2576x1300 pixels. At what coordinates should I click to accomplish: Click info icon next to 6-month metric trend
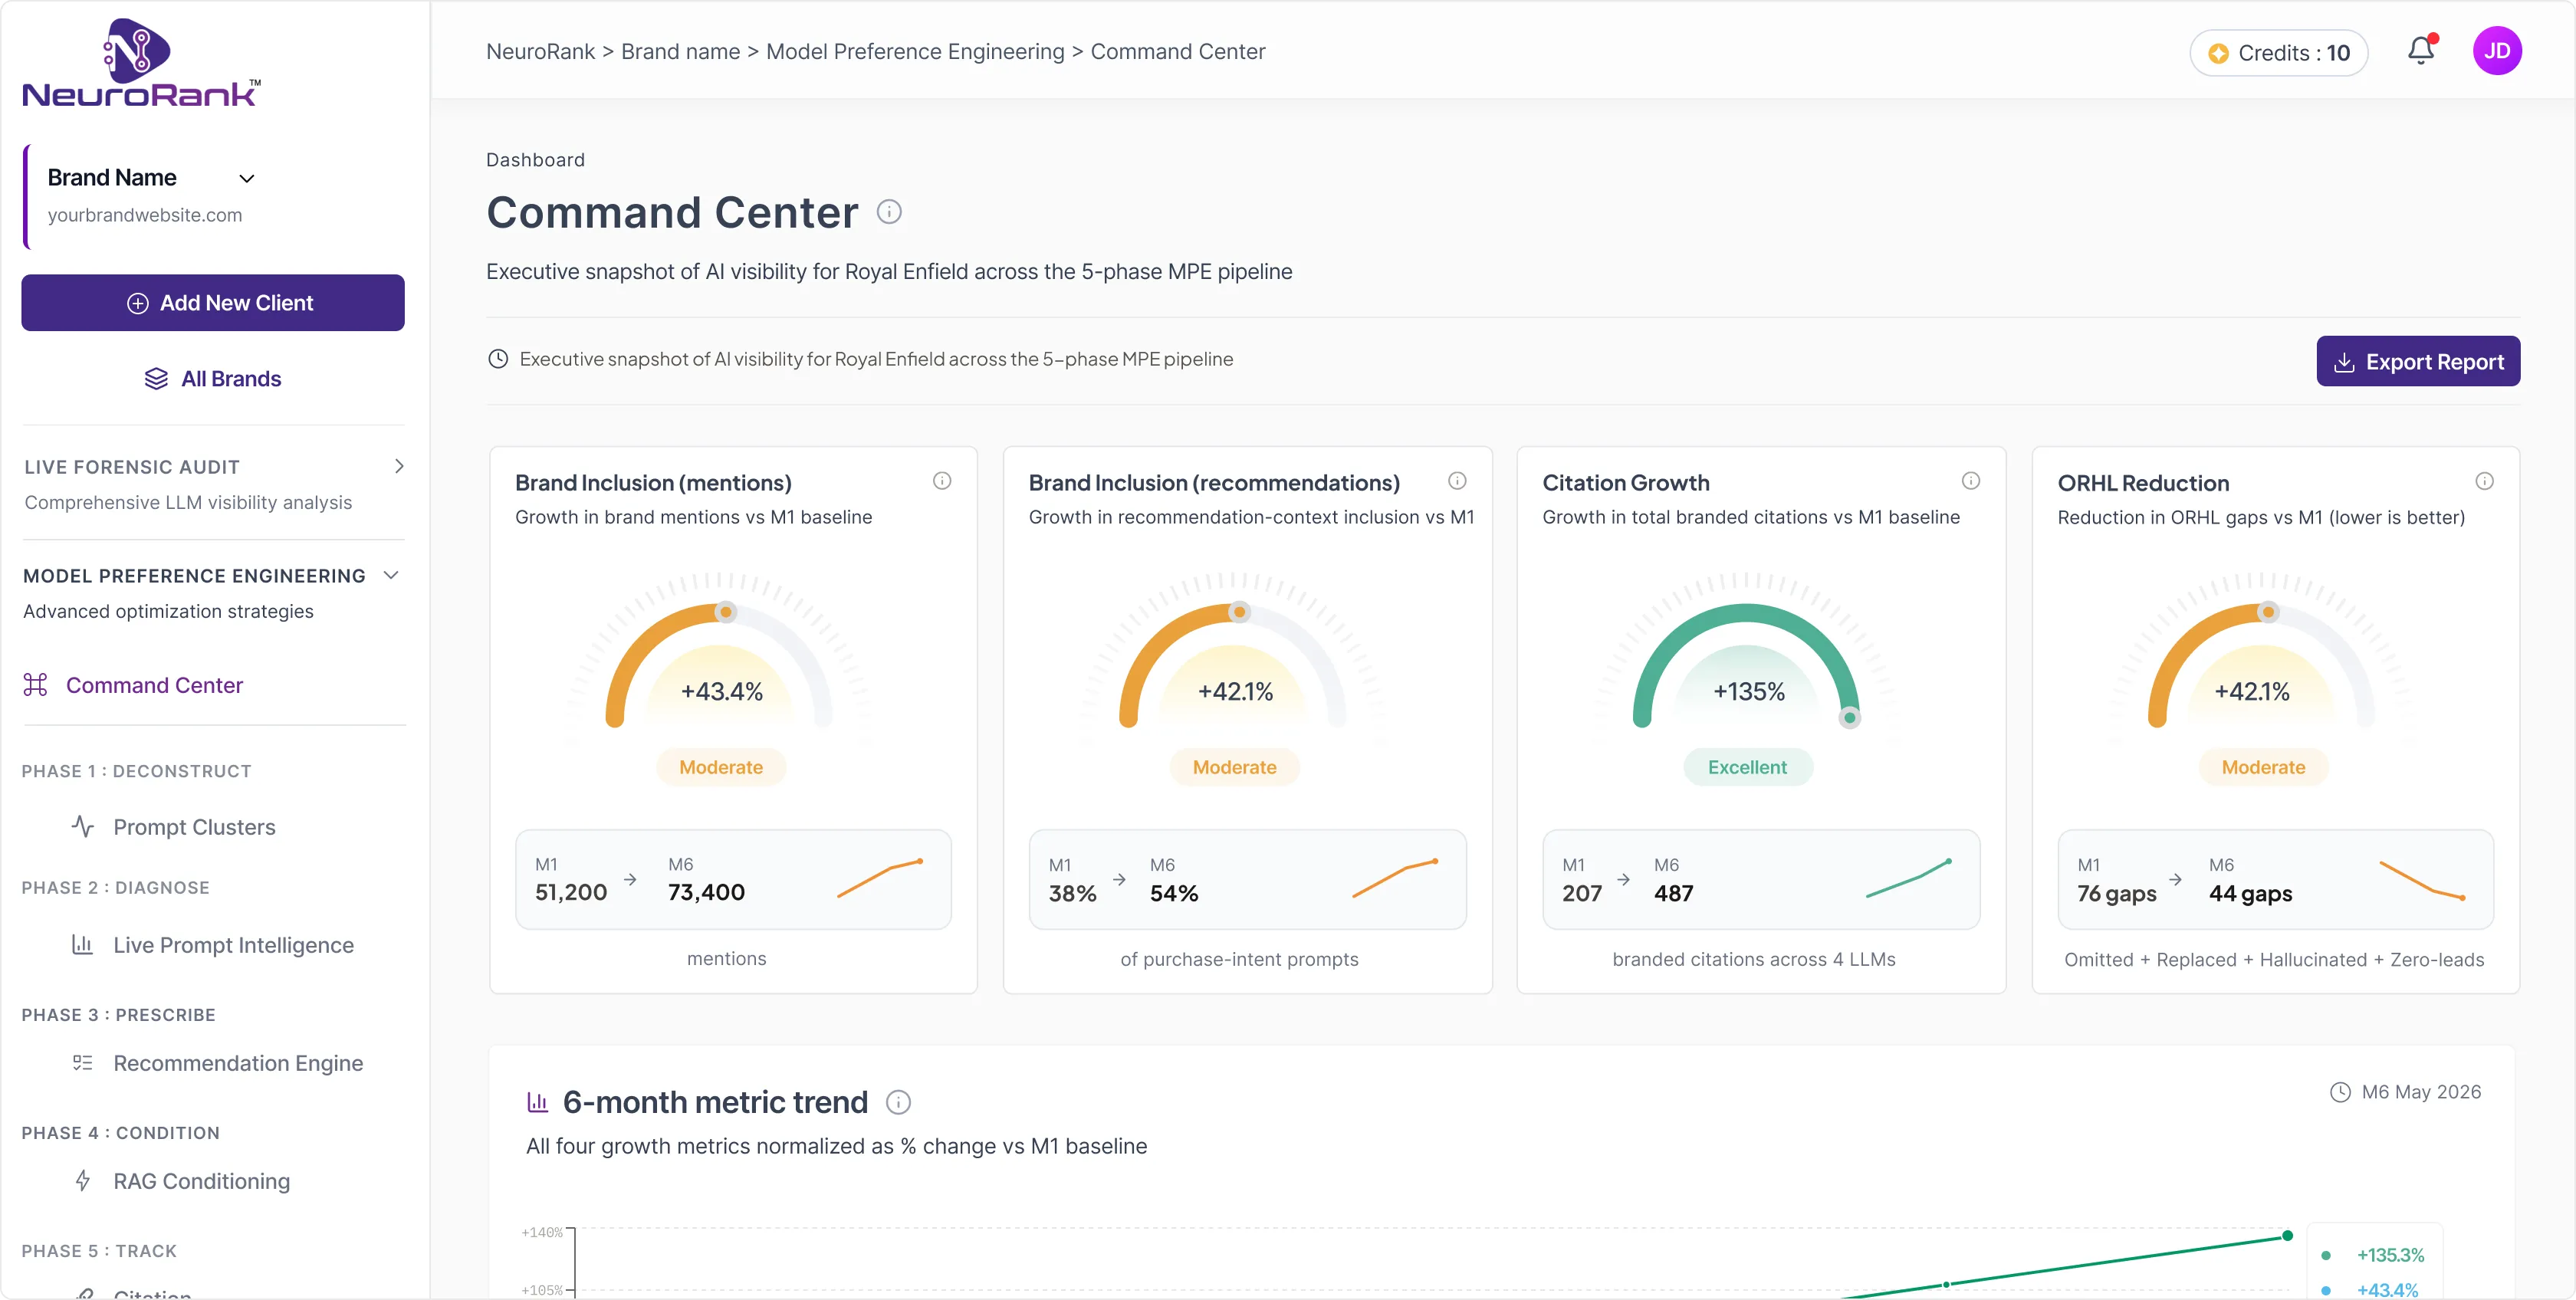tap(899, 1102)
